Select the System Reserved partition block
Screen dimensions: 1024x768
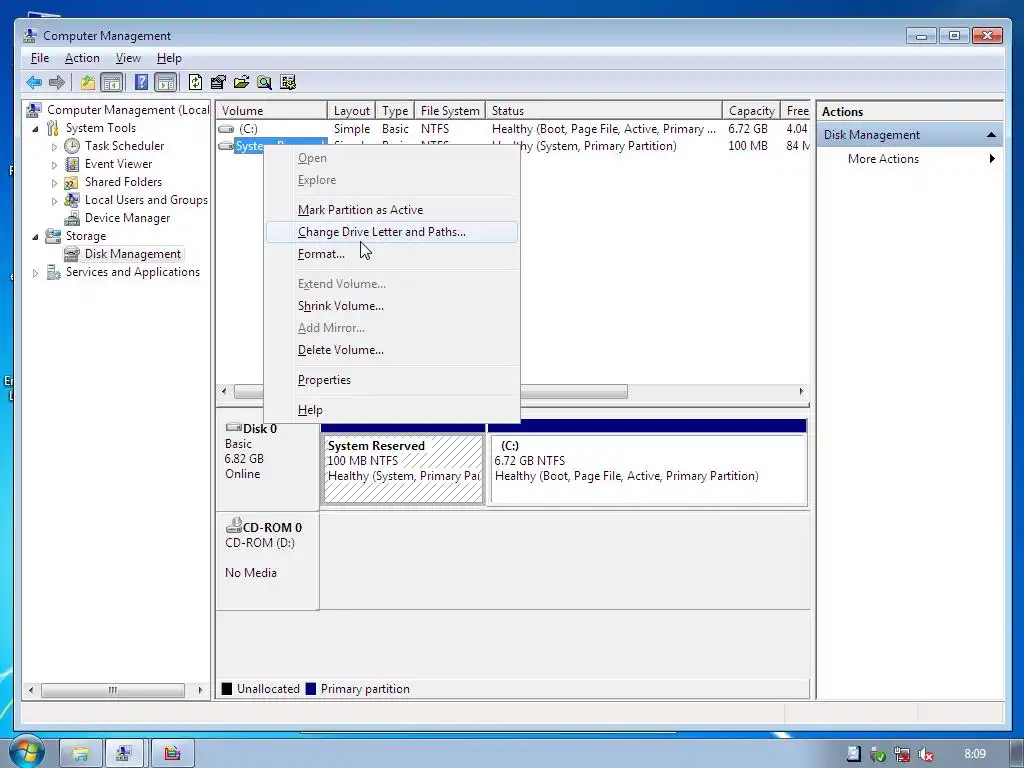403,470
